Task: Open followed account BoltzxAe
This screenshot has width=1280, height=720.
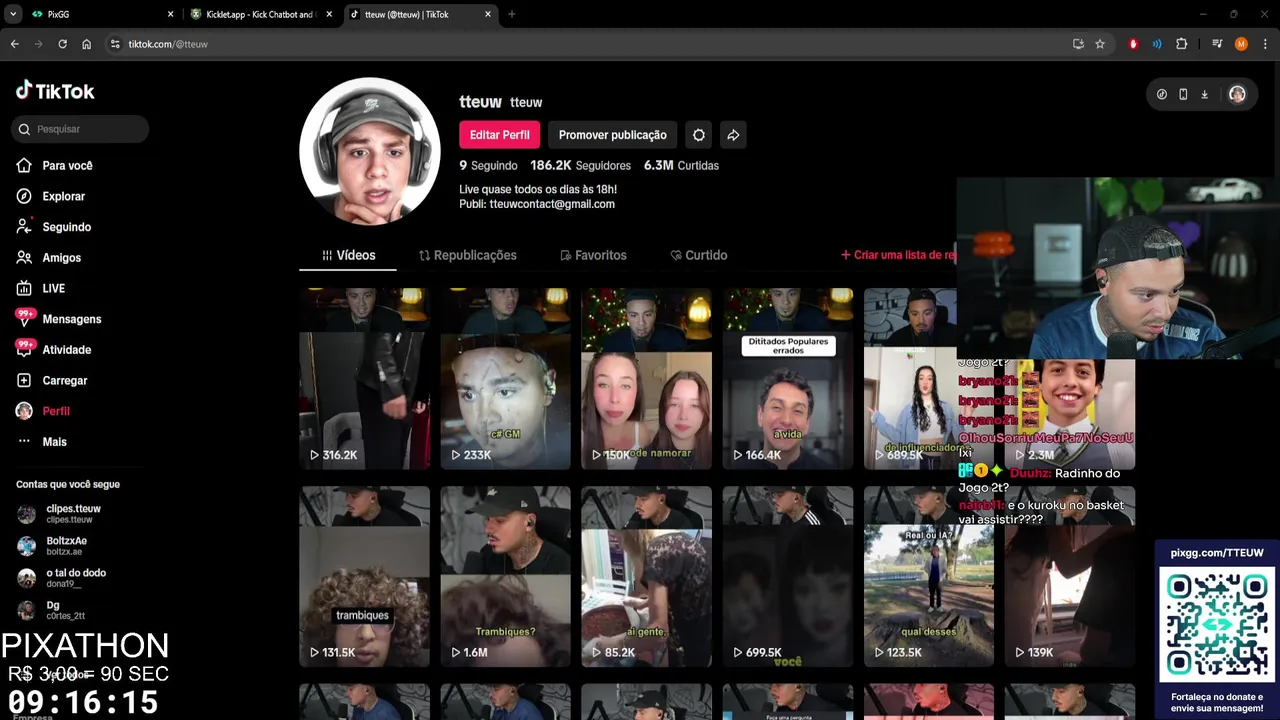Action: coord(52,546)
